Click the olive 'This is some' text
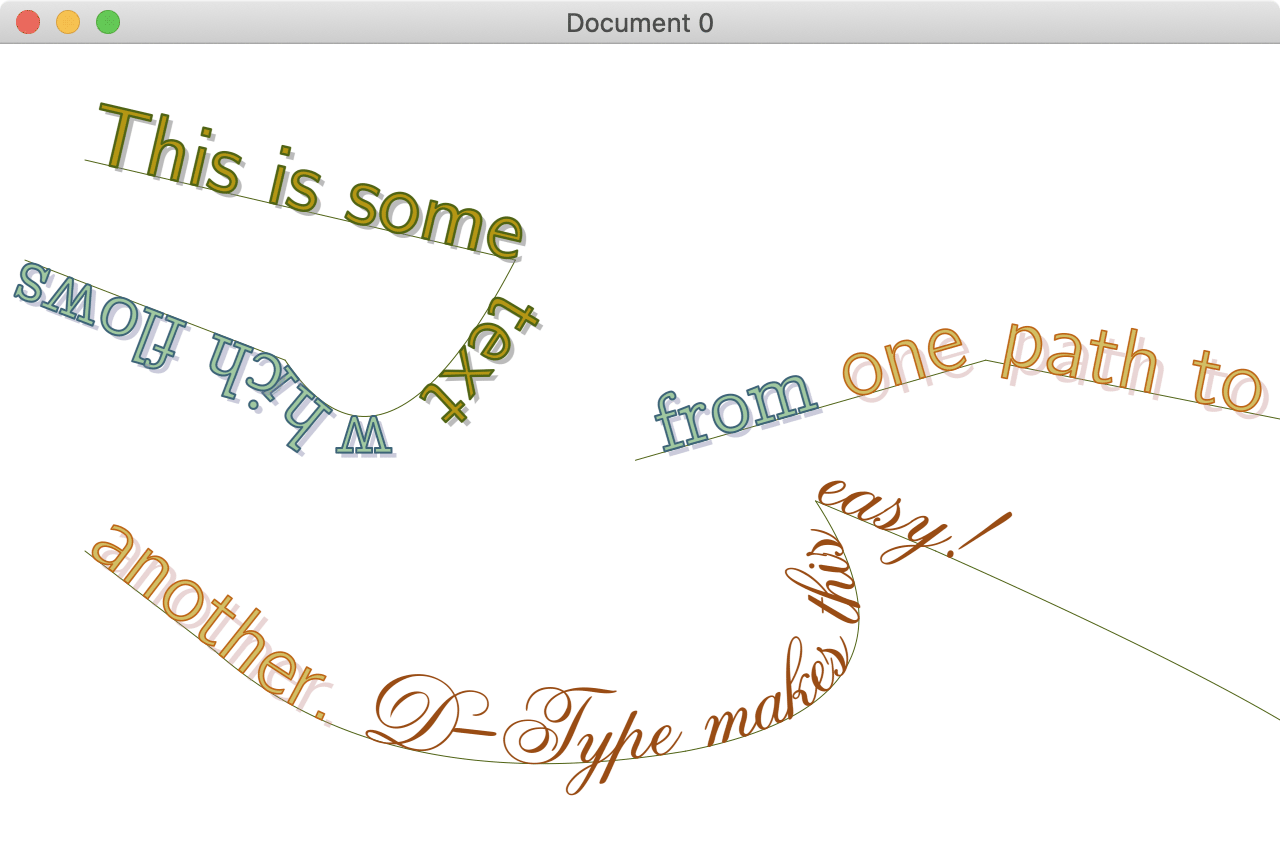Screen dimensions: 1280x844 point(310,180)
